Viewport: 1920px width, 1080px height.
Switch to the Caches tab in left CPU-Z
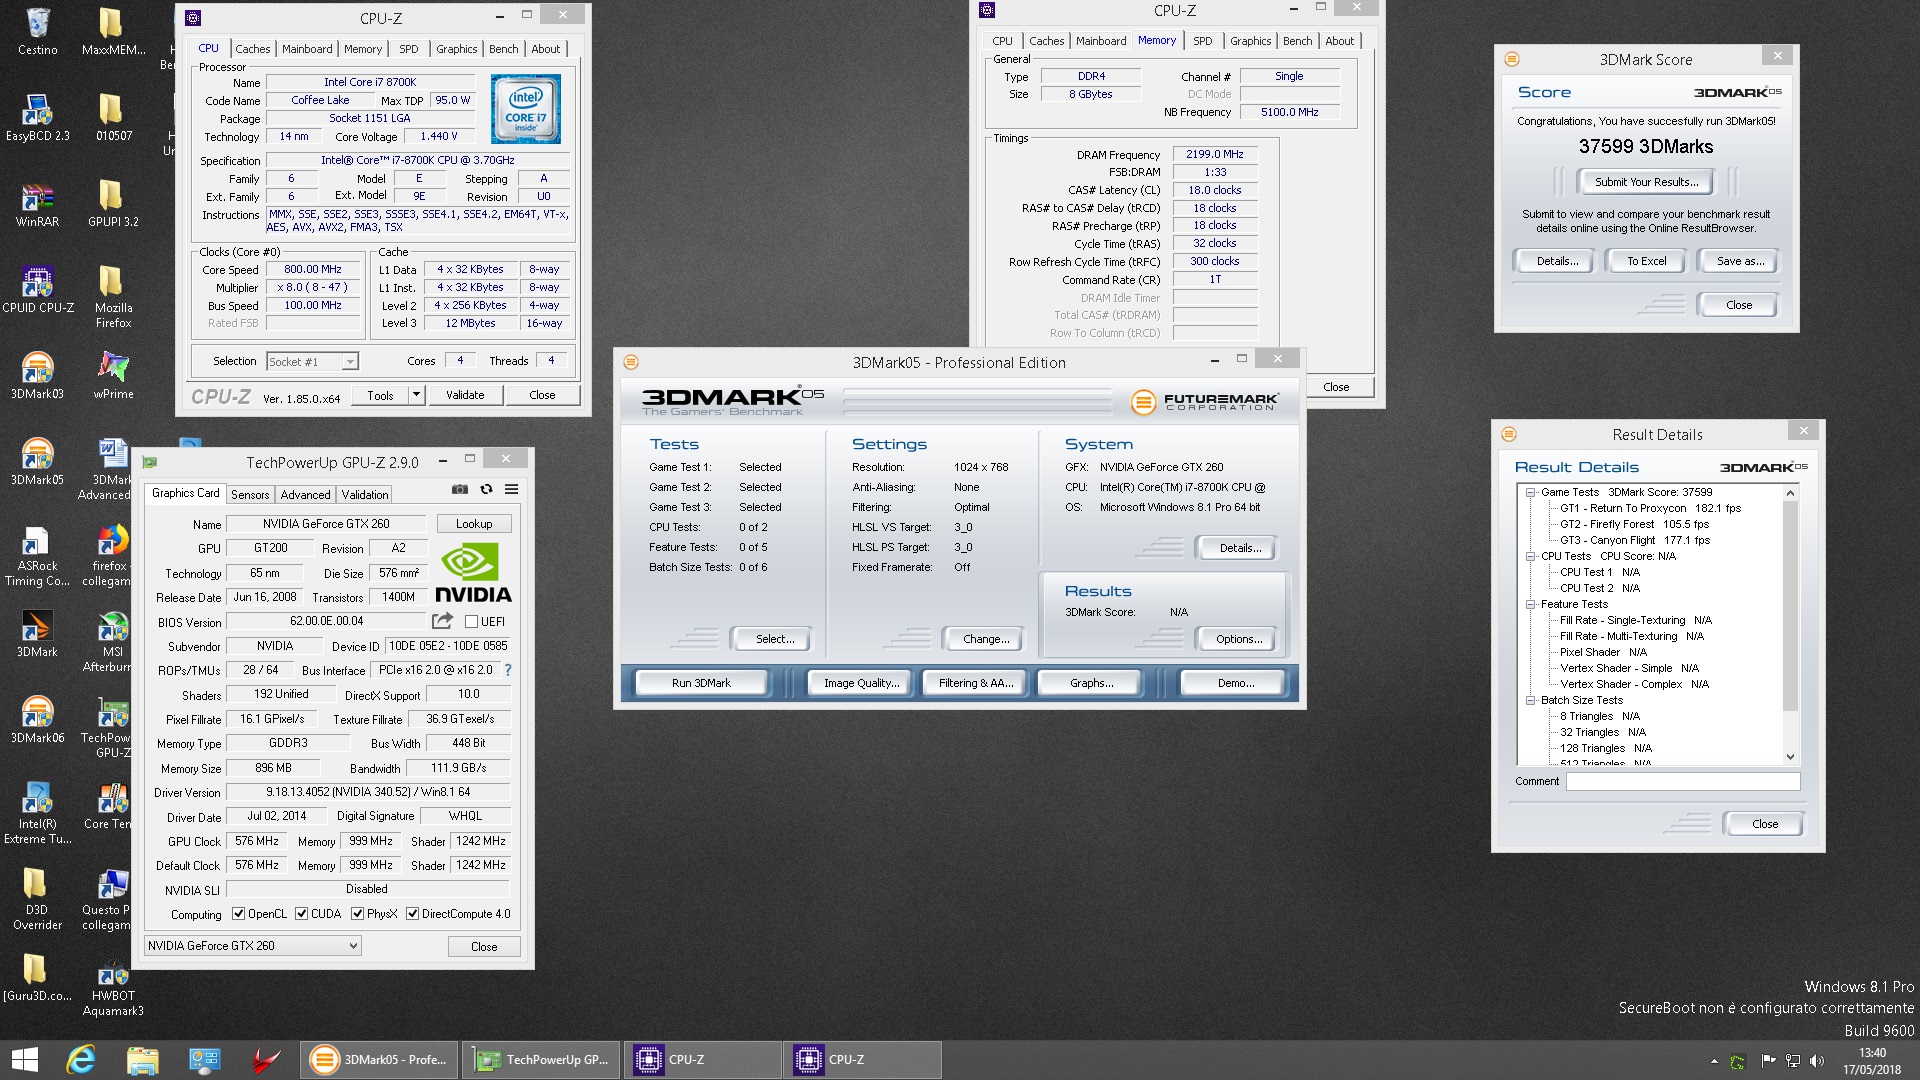252,49
